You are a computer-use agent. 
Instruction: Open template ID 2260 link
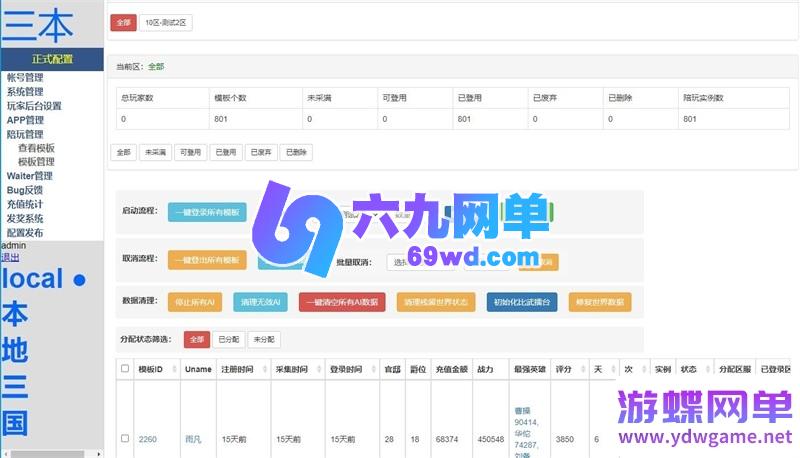147,439
